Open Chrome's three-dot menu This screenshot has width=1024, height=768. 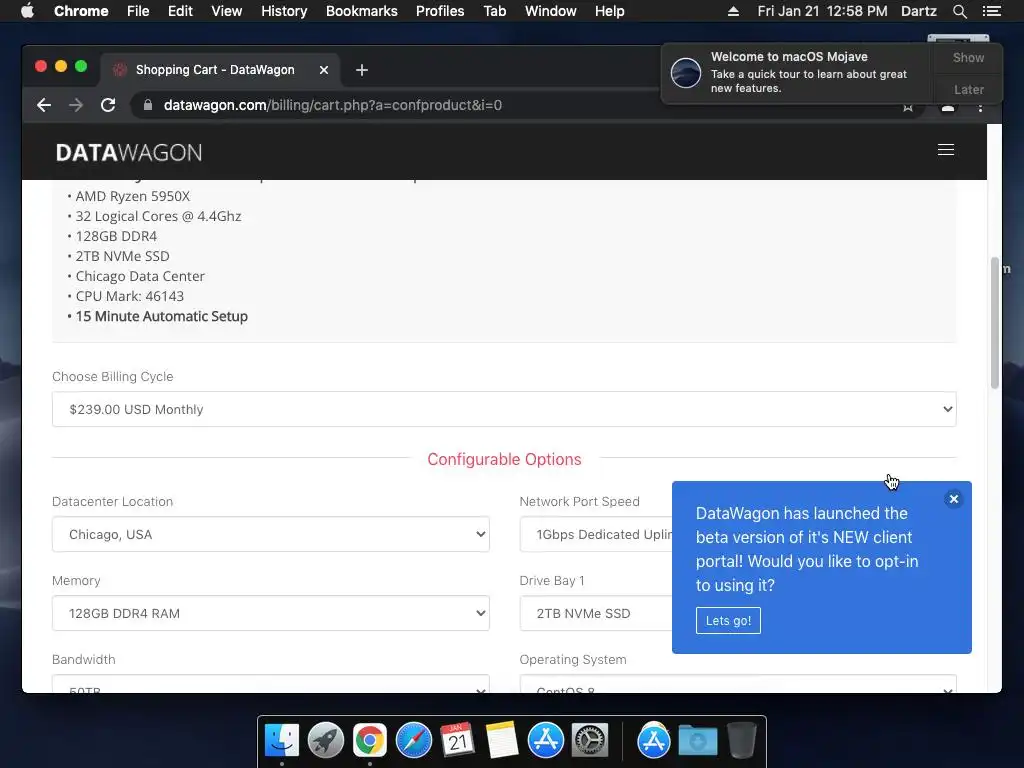980,108
